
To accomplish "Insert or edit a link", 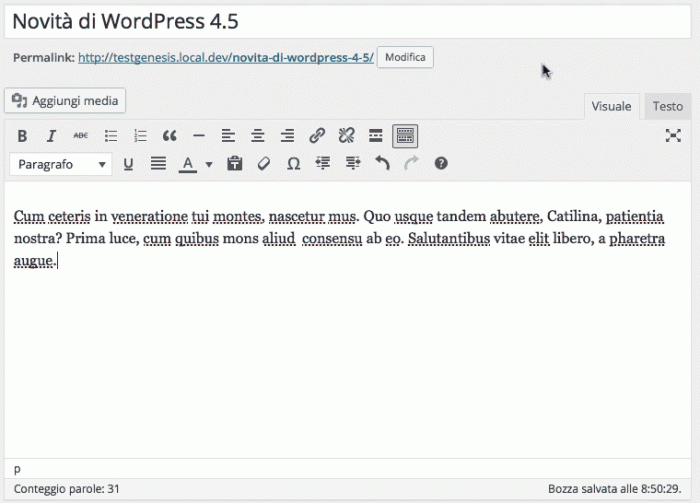I will 317,135.
